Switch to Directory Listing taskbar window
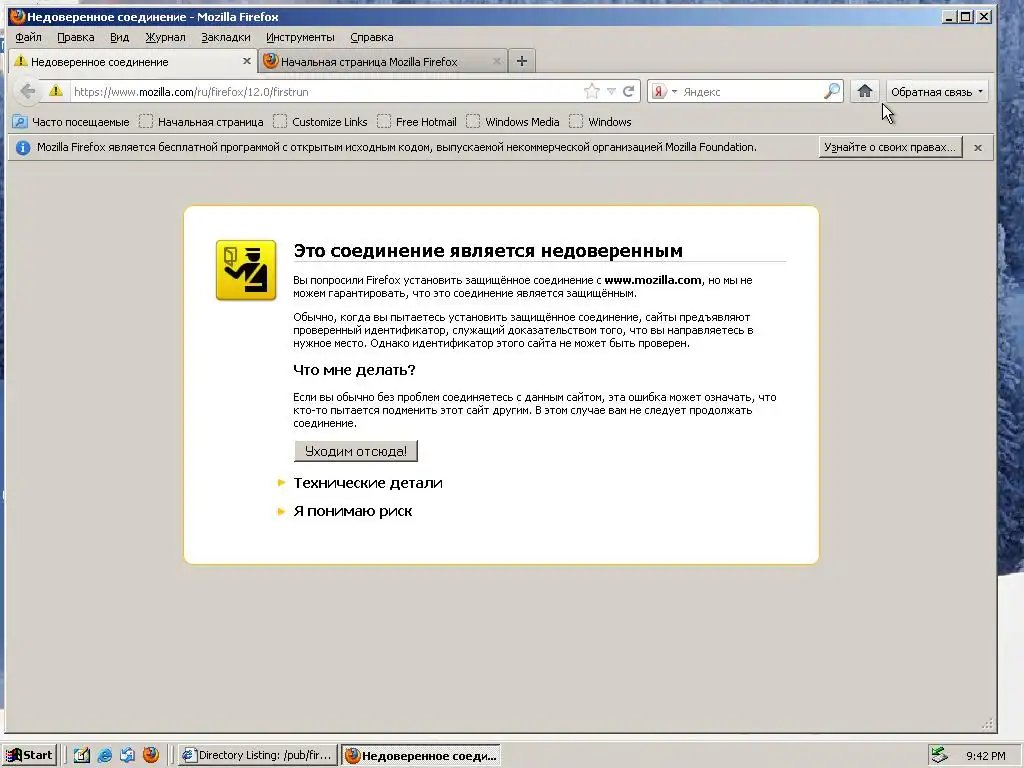The image size is (1024, 768). point(258,755)
